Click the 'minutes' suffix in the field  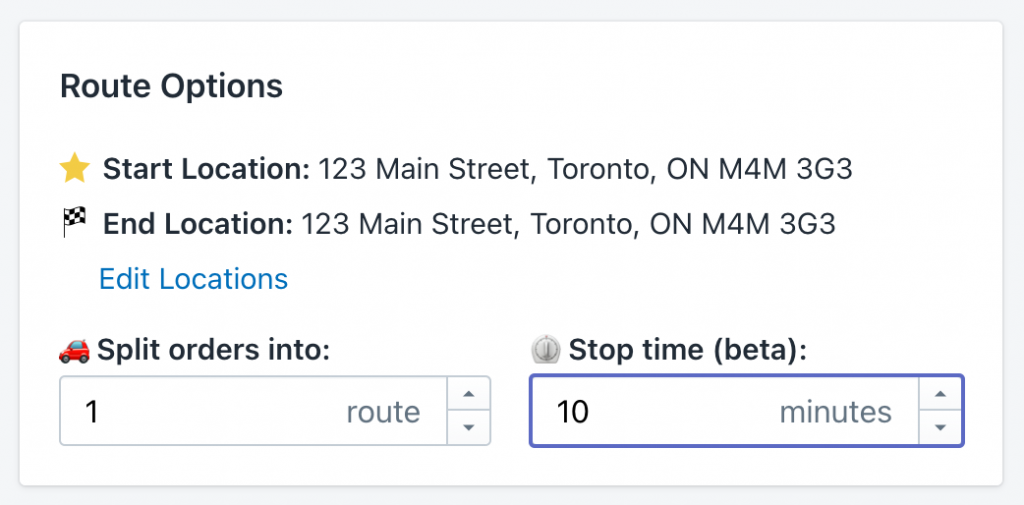(x=835, y=411)
